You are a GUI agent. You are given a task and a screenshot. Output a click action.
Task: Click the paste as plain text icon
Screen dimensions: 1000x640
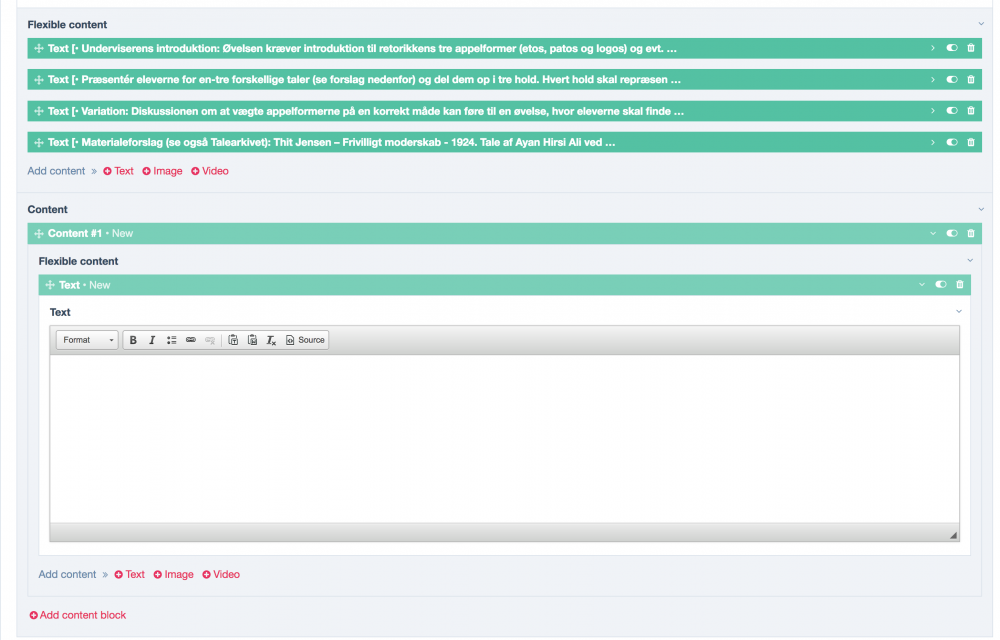click(x=233, y=340)
